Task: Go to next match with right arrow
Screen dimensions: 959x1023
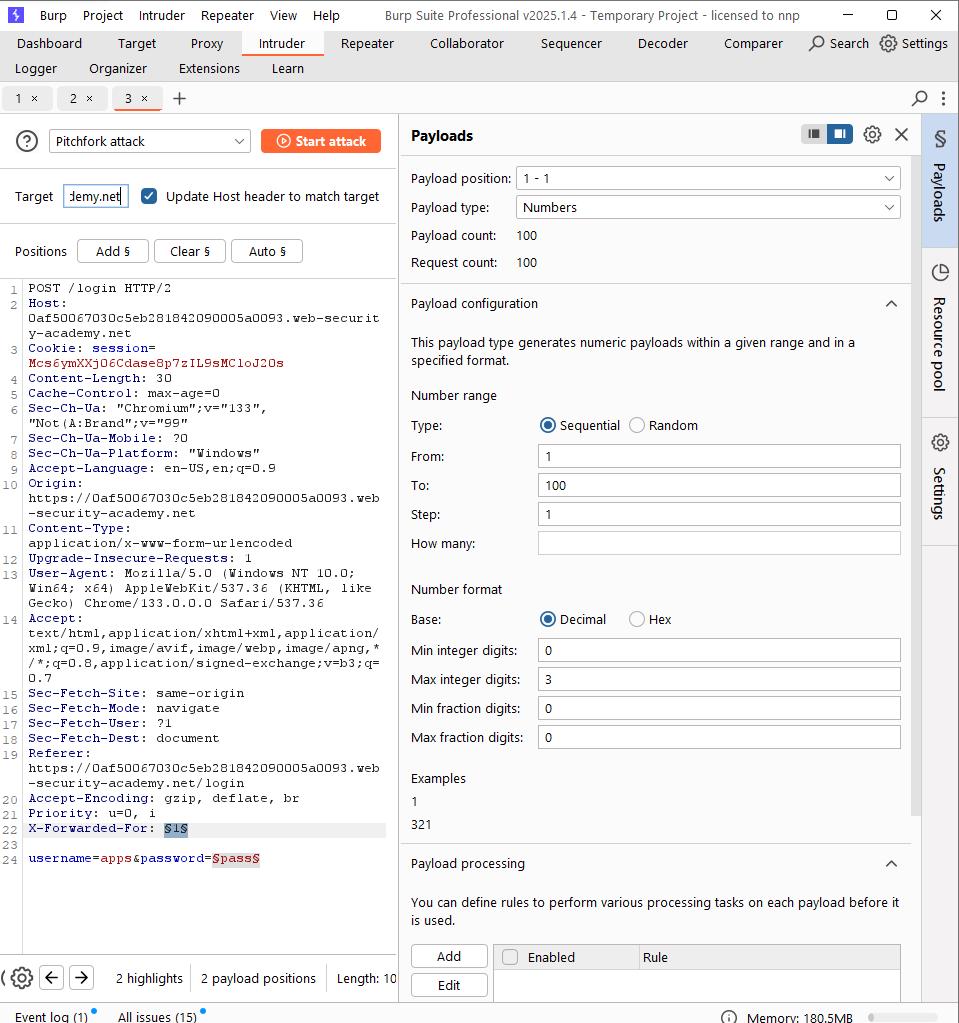Action: 82,977
